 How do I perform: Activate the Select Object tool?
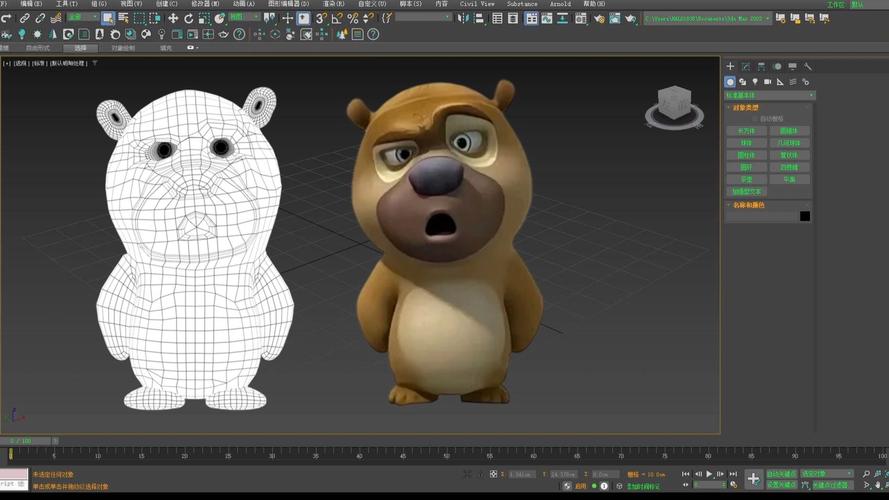pos(108,19)
